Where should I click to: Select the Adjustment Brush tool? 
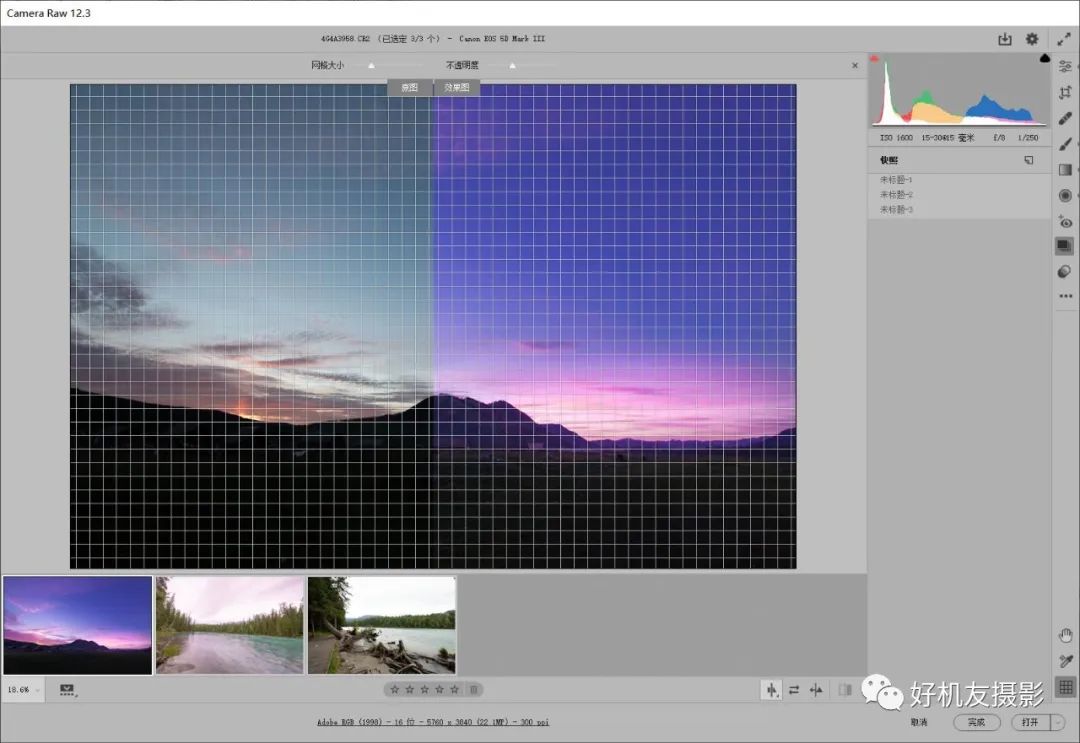(x=1065, y=144)
